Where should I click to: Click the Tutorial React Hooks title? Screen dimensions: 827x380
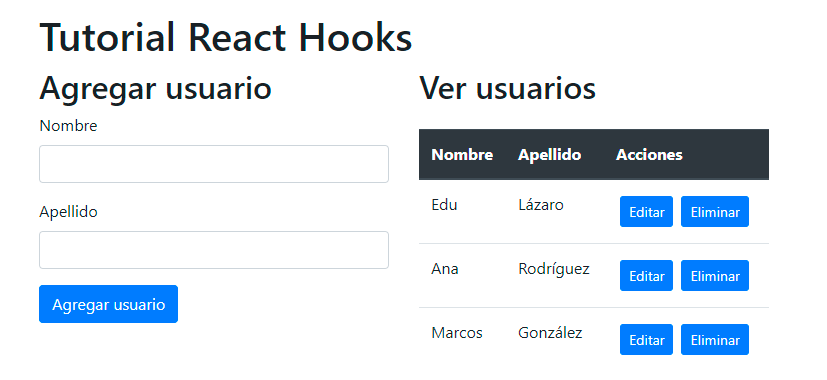point(226,38)
